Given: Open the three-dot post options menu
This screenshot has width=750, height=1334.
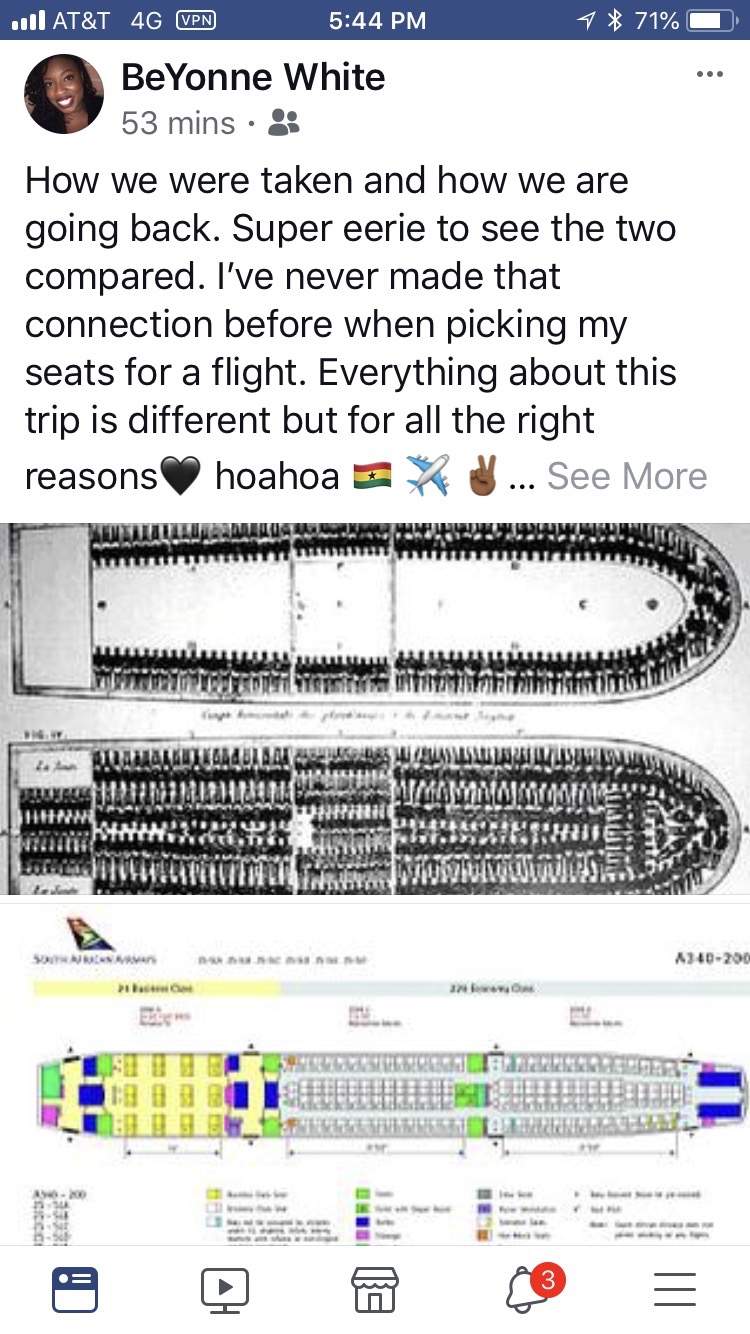Looking at the screenshot, I should pos(709,75).
